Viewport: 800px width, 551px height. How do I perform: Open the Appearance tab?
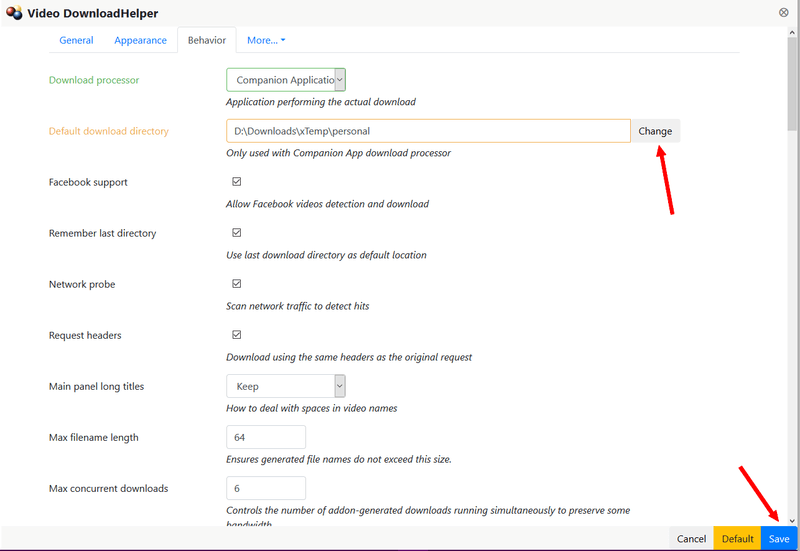pos(140,40)
